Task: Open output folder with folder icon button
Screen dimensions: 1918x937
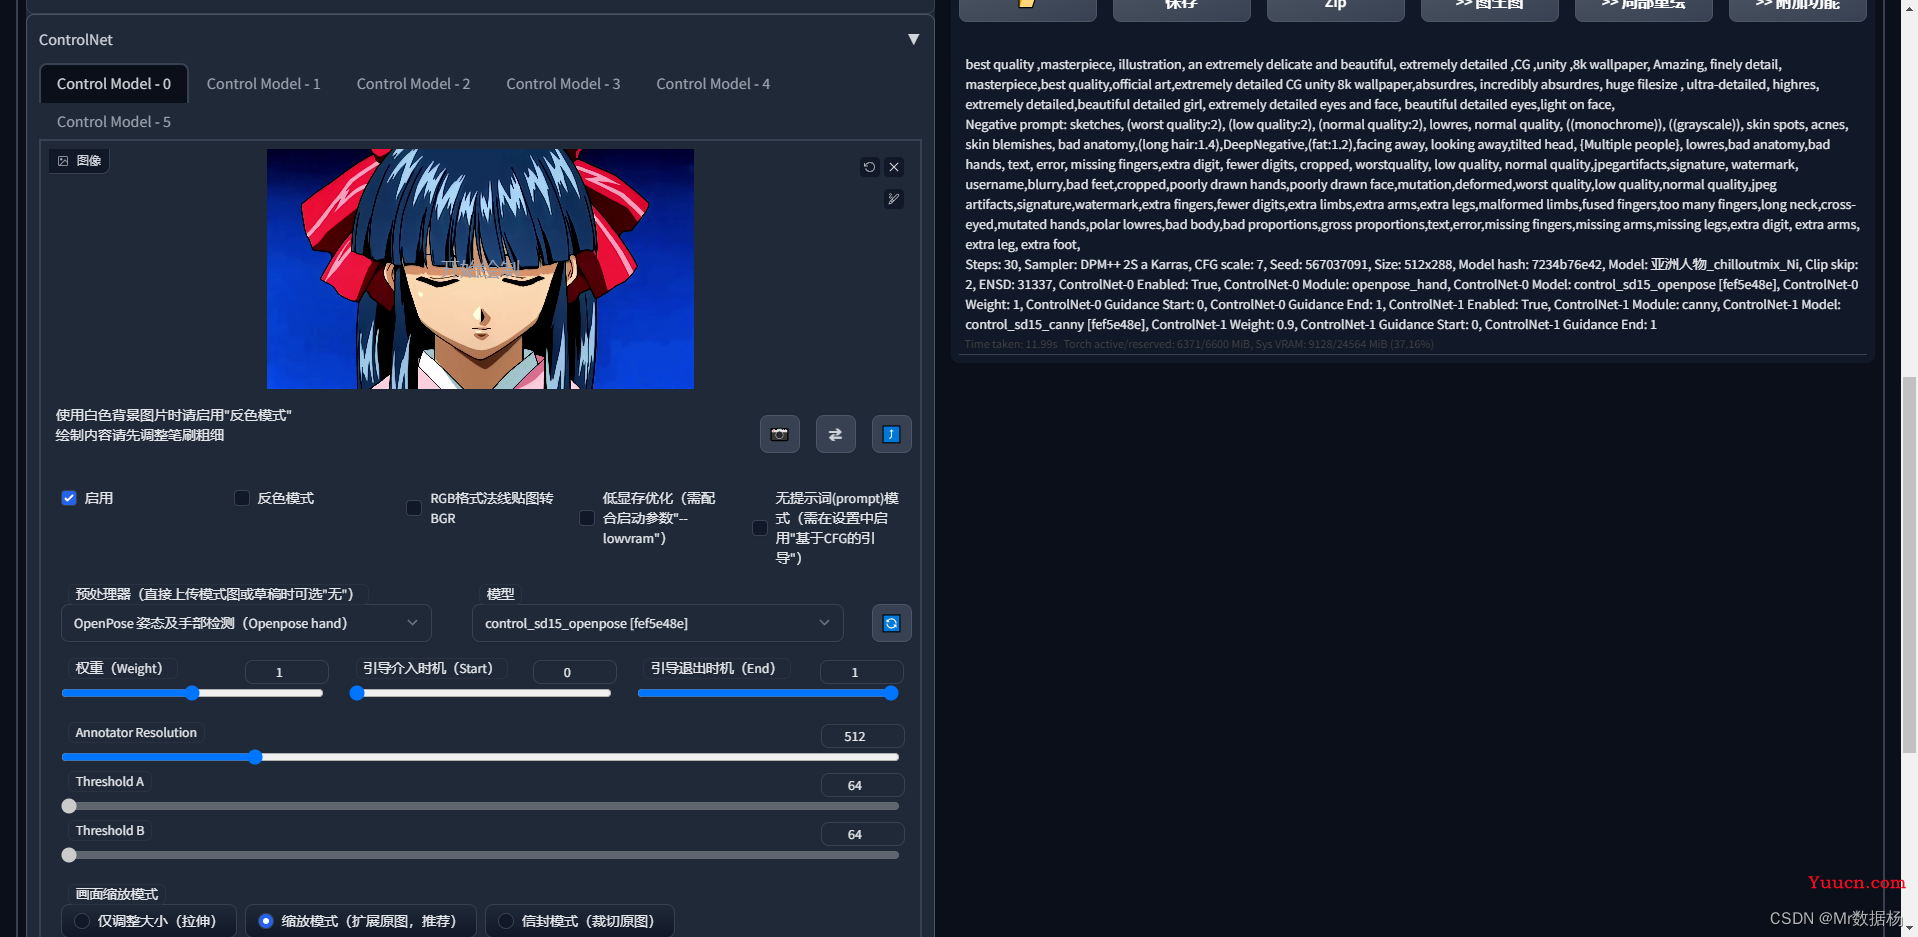Action: click(x=1027, y=5)
